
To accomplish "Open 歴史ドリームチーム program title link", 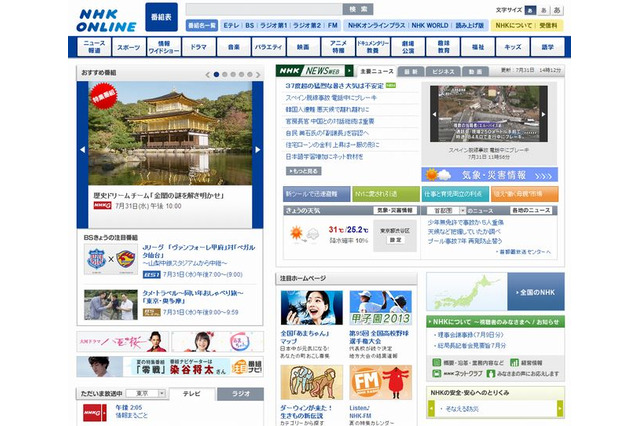I will (159, 196).
